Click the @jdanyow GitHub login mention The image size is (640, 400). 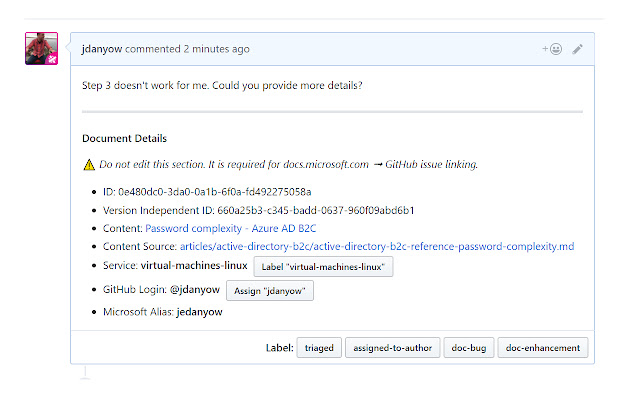[x=195, y=291]
